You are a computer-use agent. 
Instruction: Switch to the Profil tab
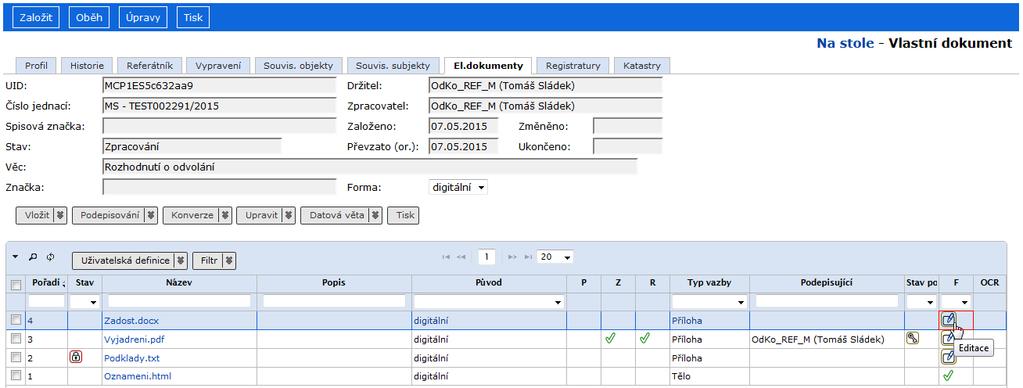pyautogui.click(x=37, y=65)
